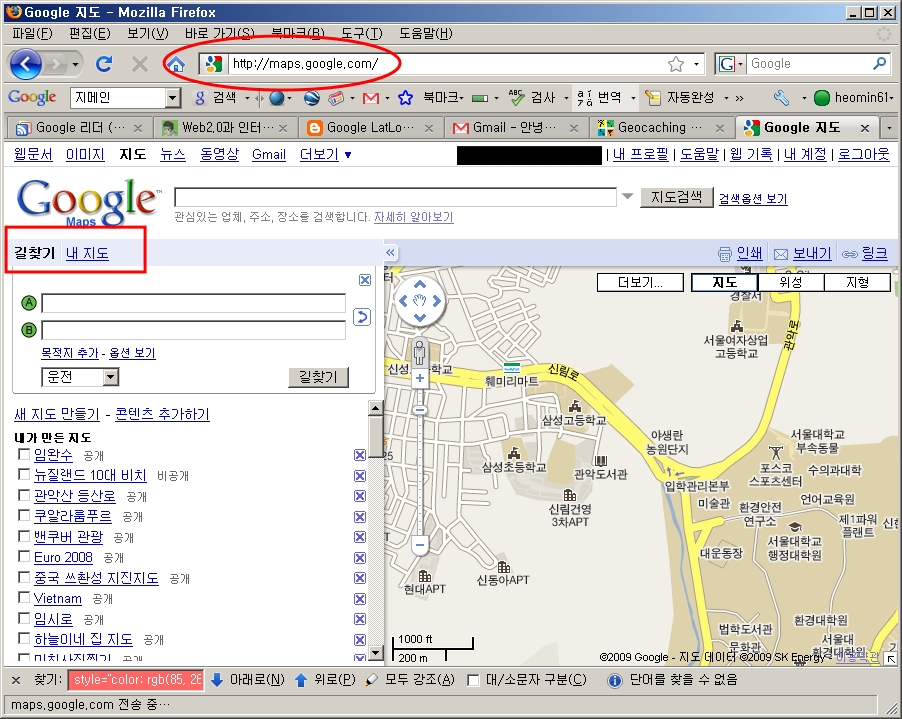Open the home page via house icon

176,64
